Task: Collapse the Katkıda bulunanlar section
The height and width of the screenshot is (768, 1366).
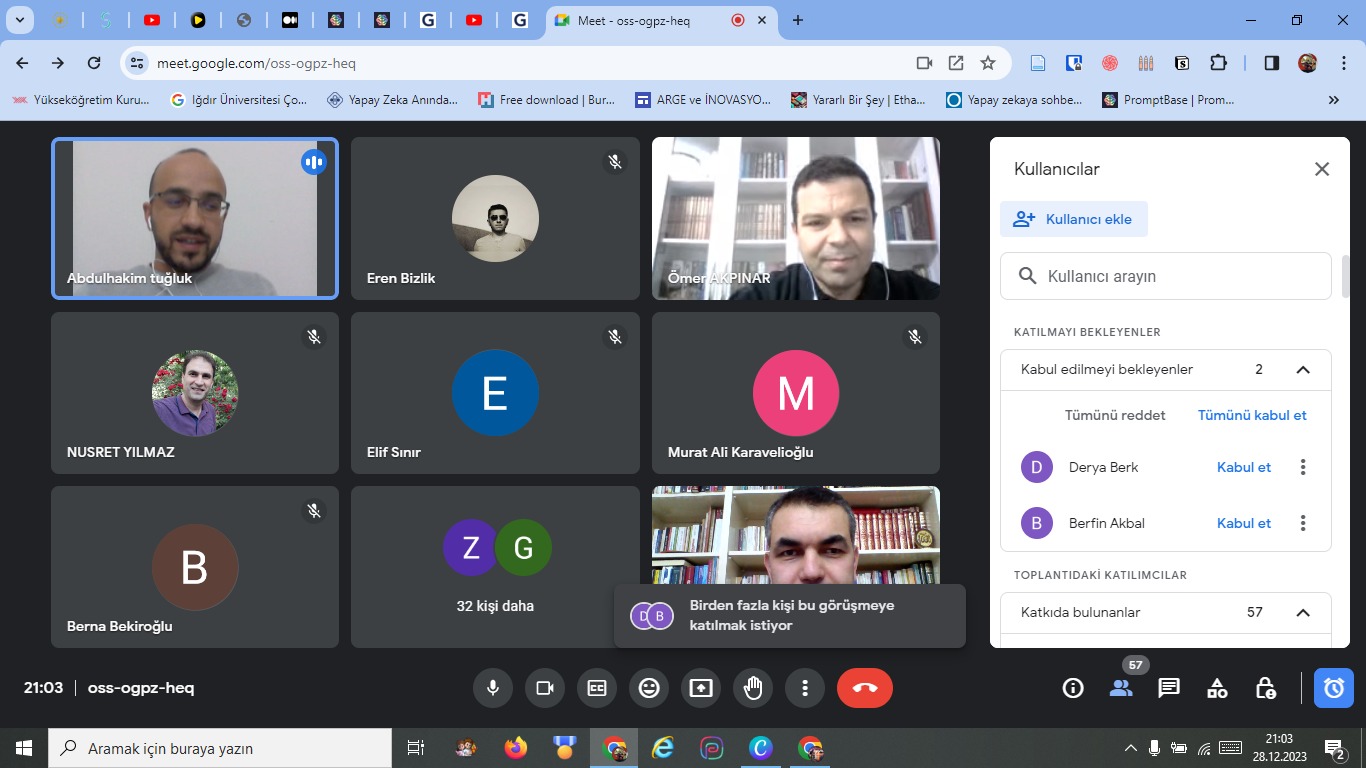Action: coord(1303,612)
